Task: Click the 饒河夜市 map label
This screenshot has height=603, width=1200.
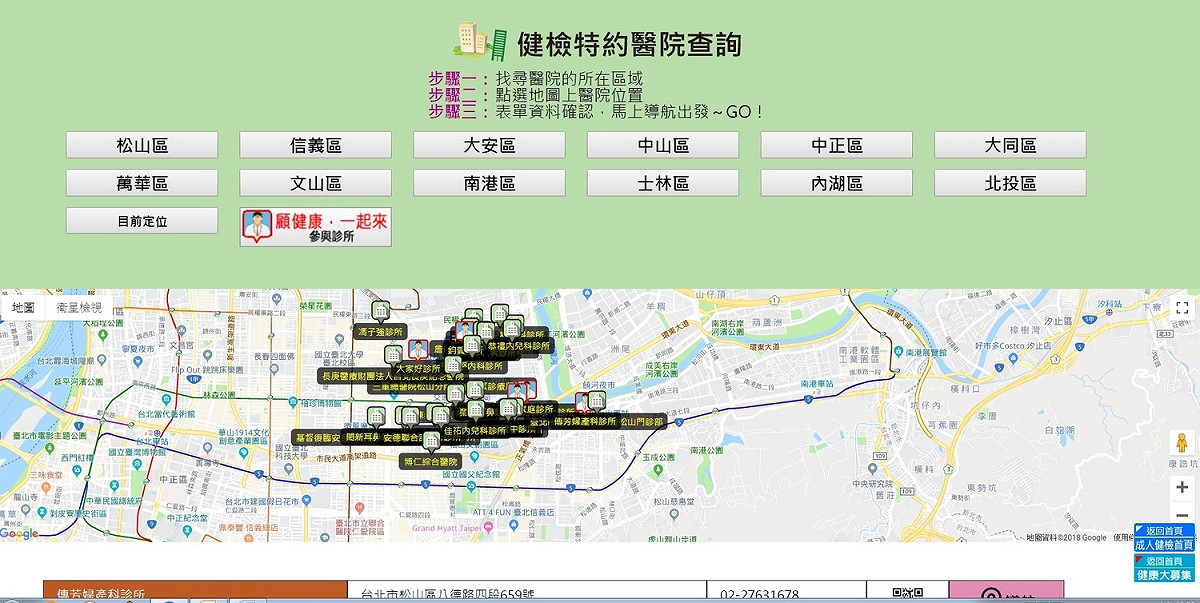Action: [598, 383]
